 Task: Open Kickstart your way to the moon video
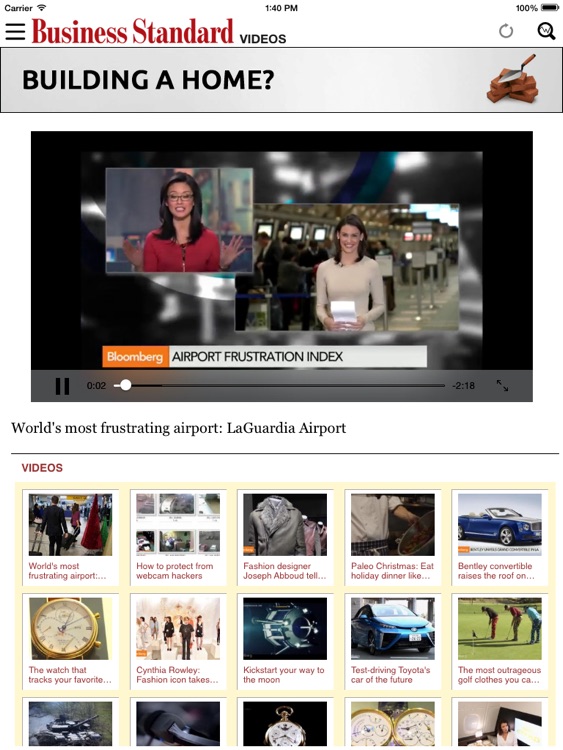click(x=285, y=629)
